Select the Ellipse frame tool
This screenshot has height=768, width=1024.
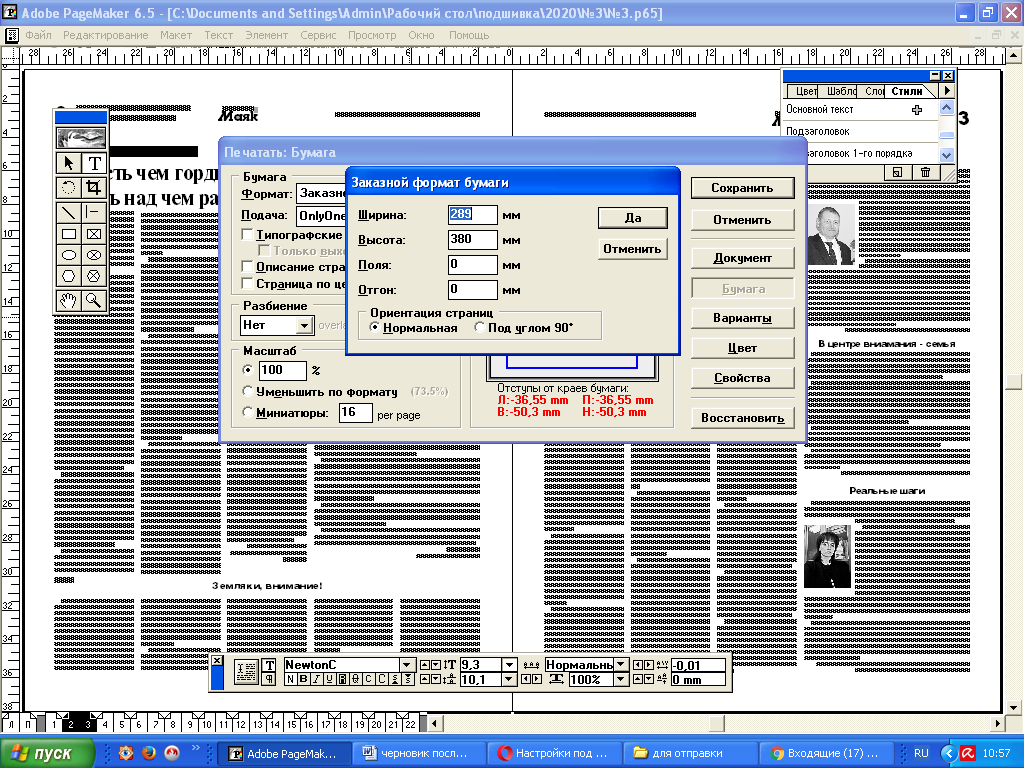93,255
